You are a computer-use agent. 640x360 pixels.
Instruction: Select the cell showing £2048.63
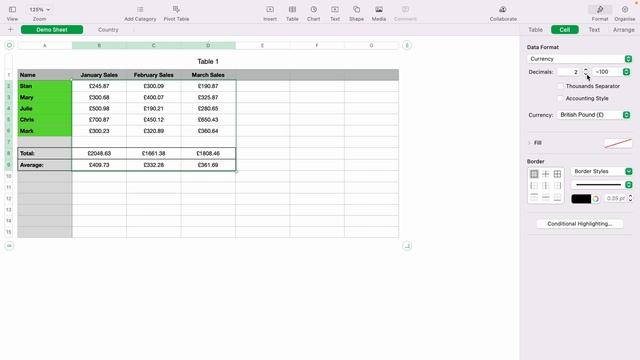tap(99, 153)
